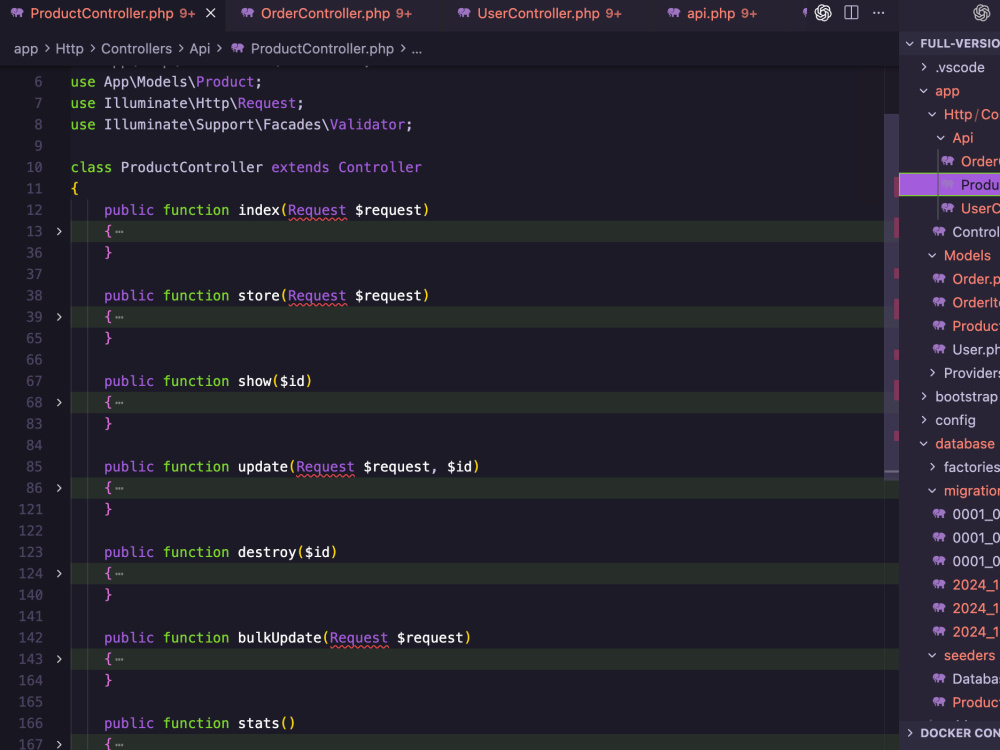The height and width of the screenshot is (750, 1000).
Task: Click the Http breadcrumb segment
Action: tap(70, 49)
